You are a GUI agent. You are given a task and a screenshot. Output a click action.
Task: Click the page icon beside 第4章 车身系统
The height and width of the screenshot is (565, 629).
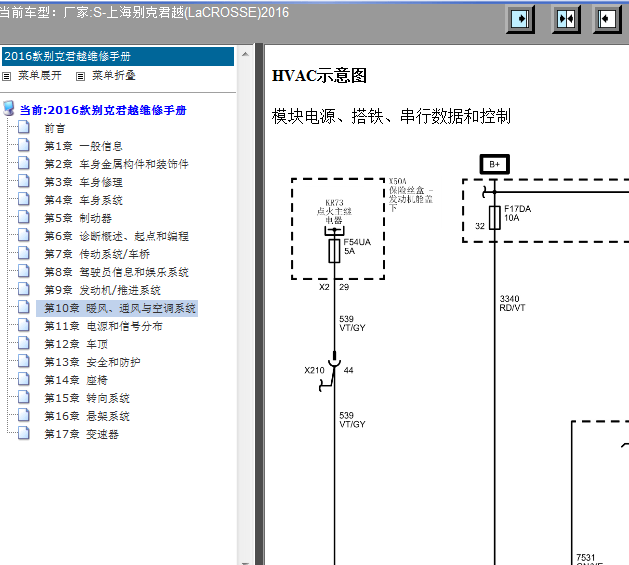click(x=24, y=199)
